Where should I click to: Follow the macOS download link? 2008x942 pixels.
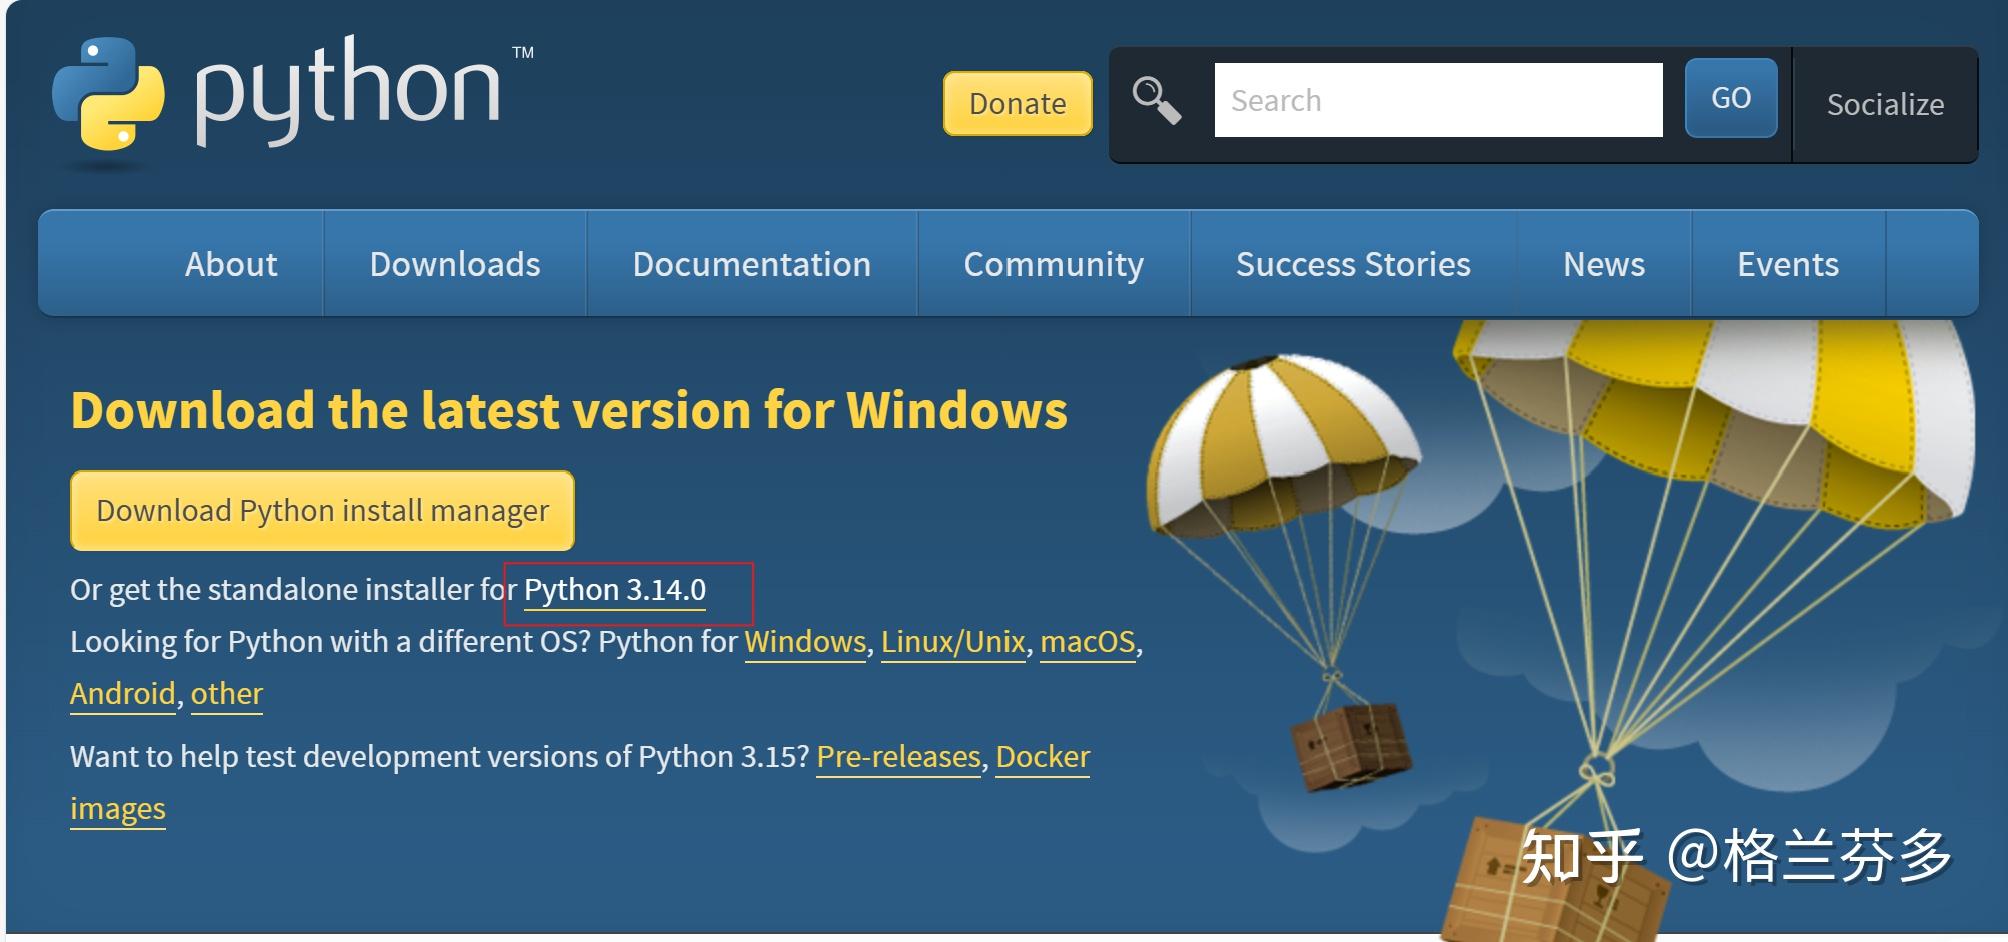1088,642
